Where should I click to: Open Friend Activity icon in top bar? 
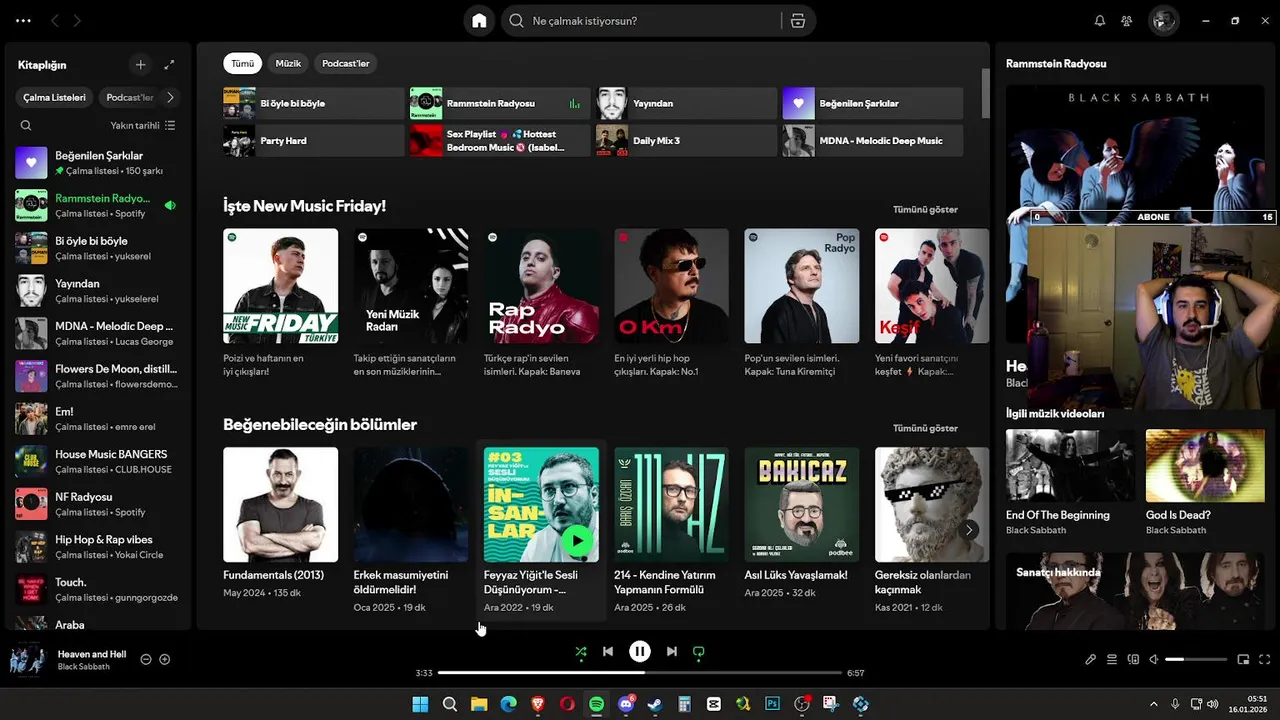tap(1127, 21)
